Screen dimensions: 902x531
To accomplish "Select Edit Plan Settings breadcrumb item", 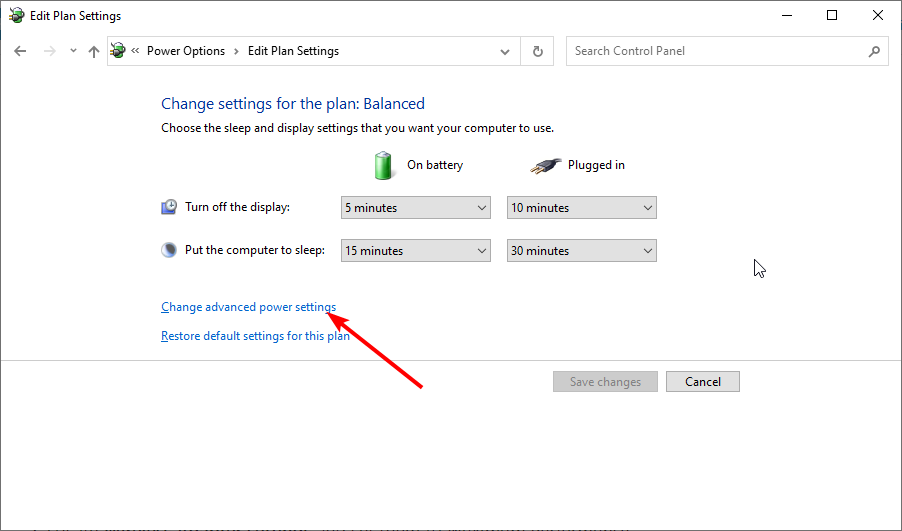I will click(293, 51).
